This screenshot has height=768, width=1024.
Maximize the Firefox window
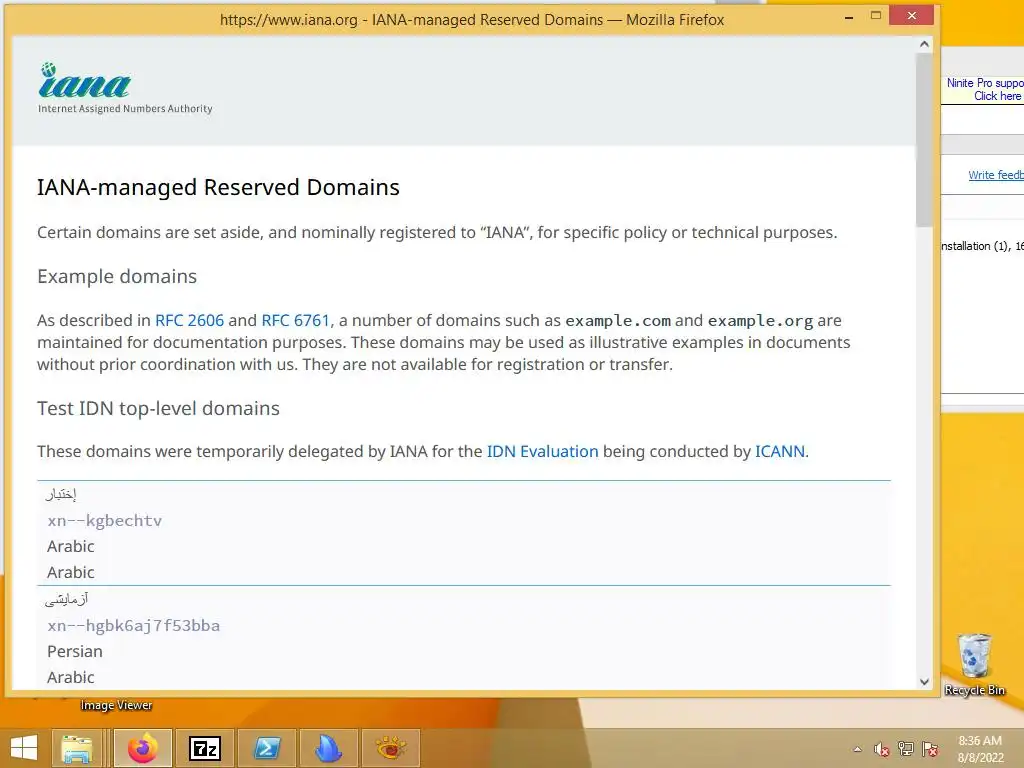pos(876,16)
